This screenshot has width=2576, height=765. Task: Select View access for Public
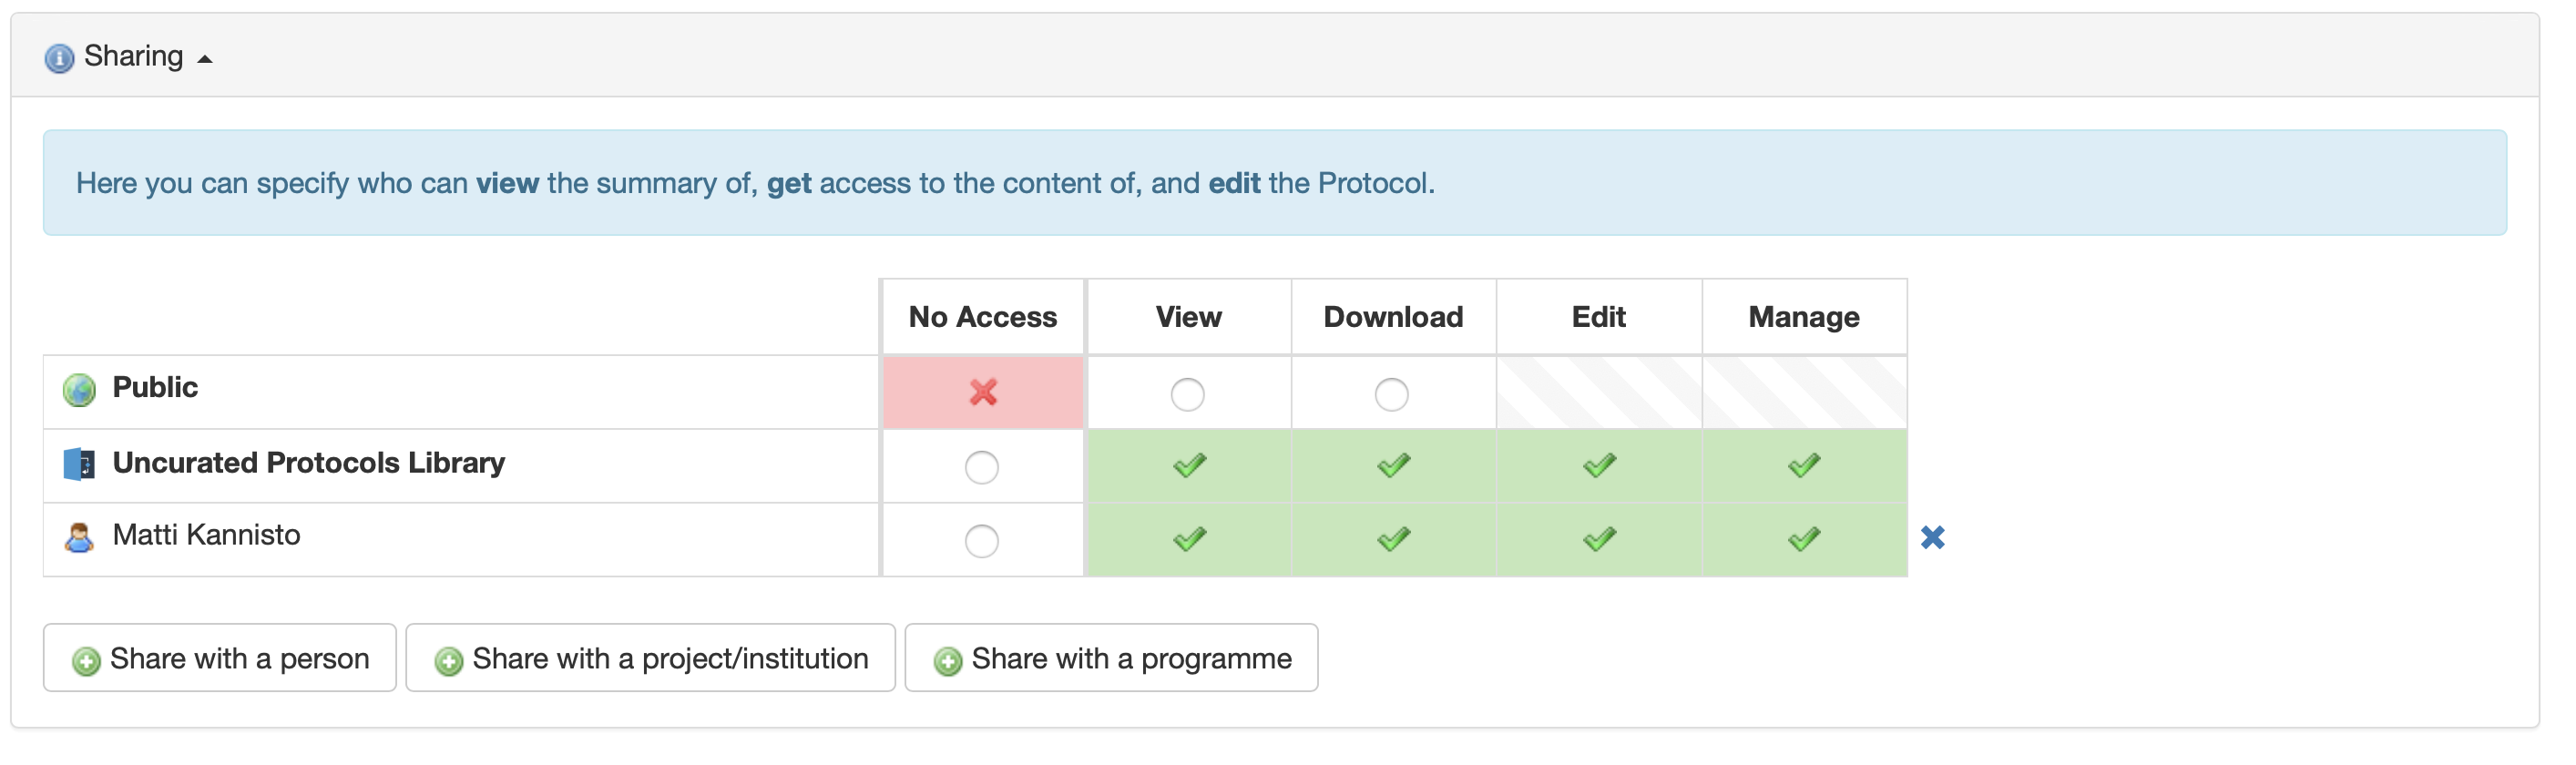click(1188, 394)
